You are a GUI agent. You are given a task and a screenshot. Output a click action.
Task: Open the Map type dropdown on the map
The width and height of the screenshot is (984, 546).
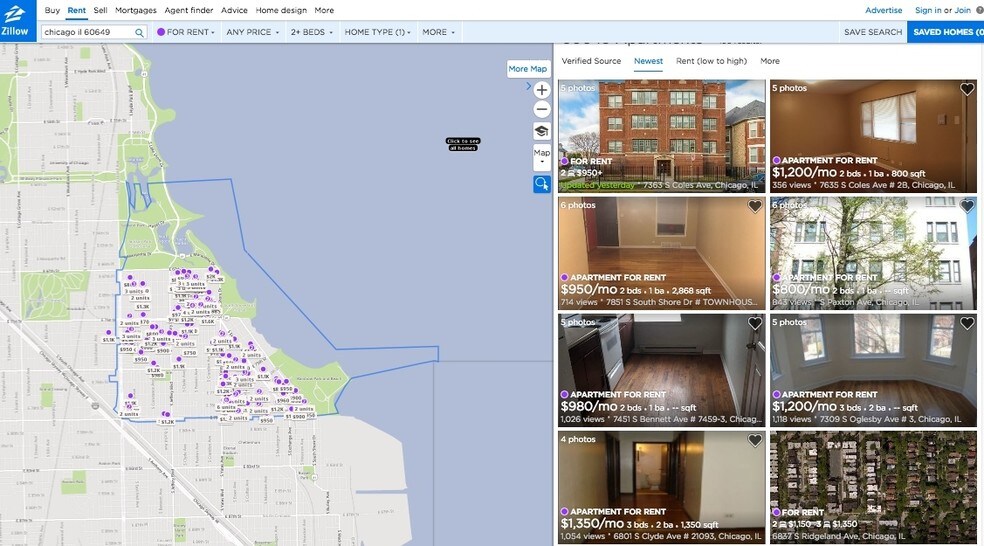pos(542,158)
